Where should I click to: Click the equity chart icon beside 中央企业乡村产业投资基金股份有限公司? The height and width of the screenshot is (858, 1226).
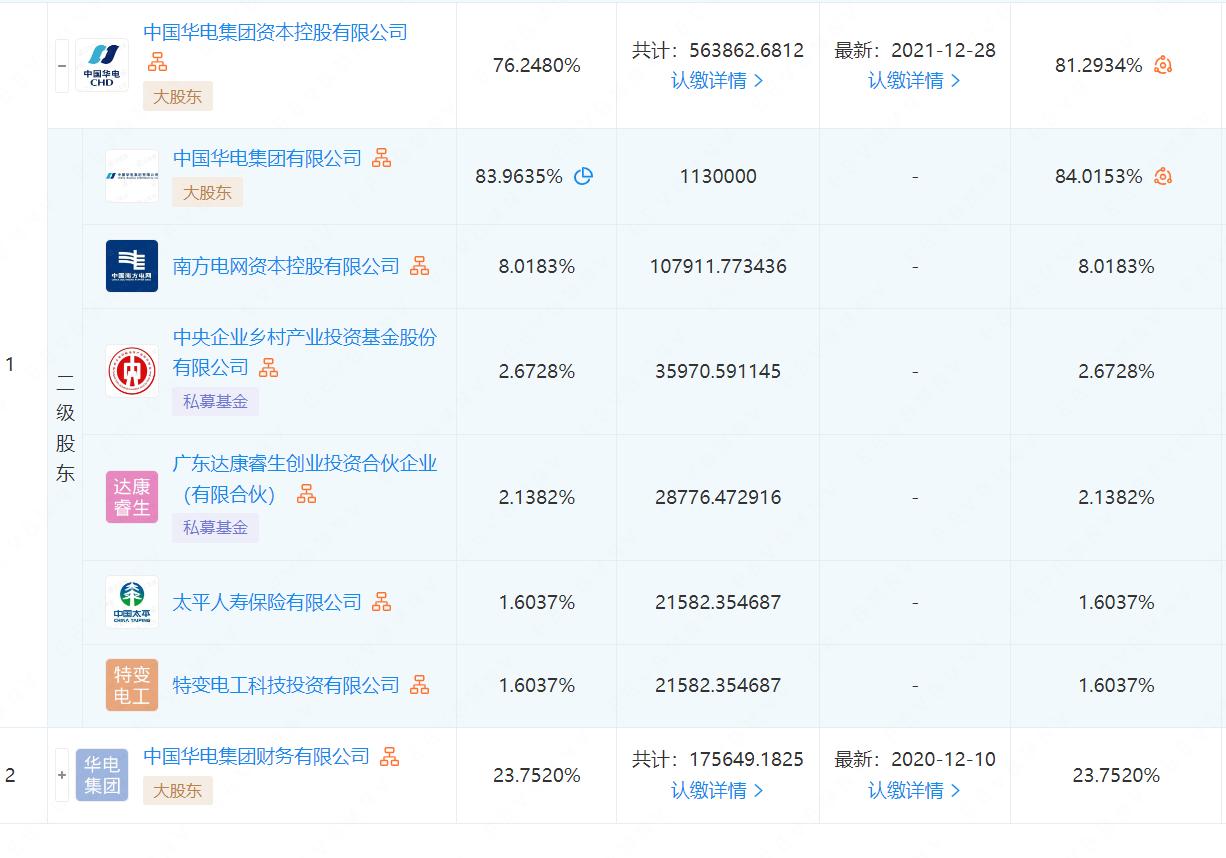pyautogui.click(x=266, y=368)
